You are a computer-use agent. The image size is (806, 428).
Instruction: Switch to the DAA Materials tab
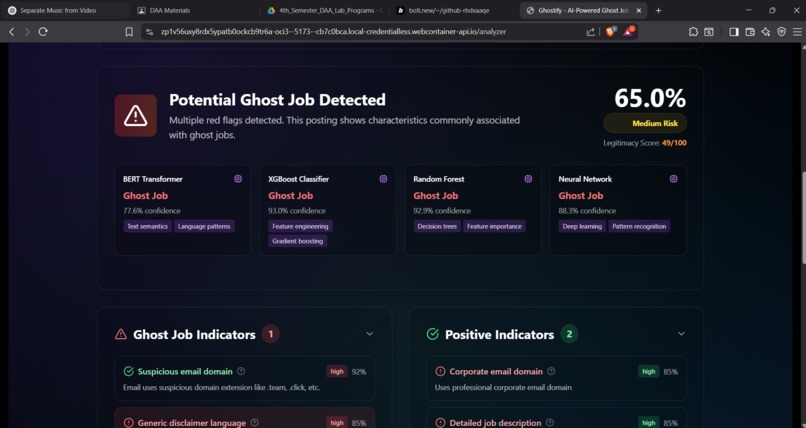[x=194, y=10]
